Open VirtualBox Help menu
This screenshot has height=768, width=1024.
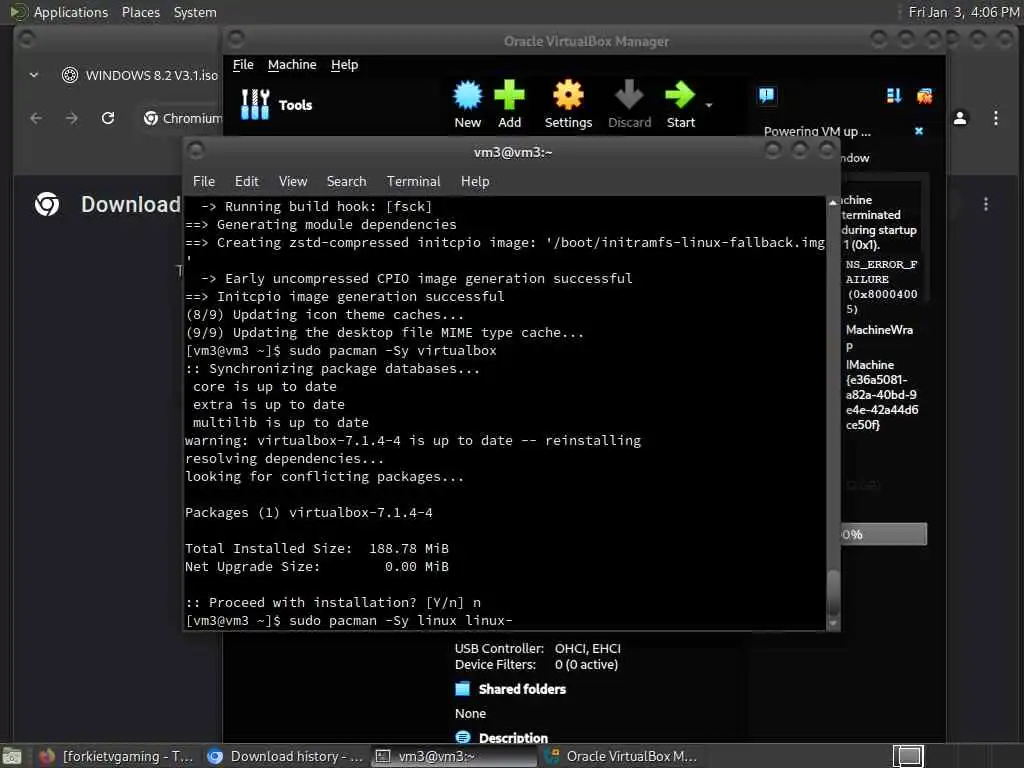tap(344, 65)
